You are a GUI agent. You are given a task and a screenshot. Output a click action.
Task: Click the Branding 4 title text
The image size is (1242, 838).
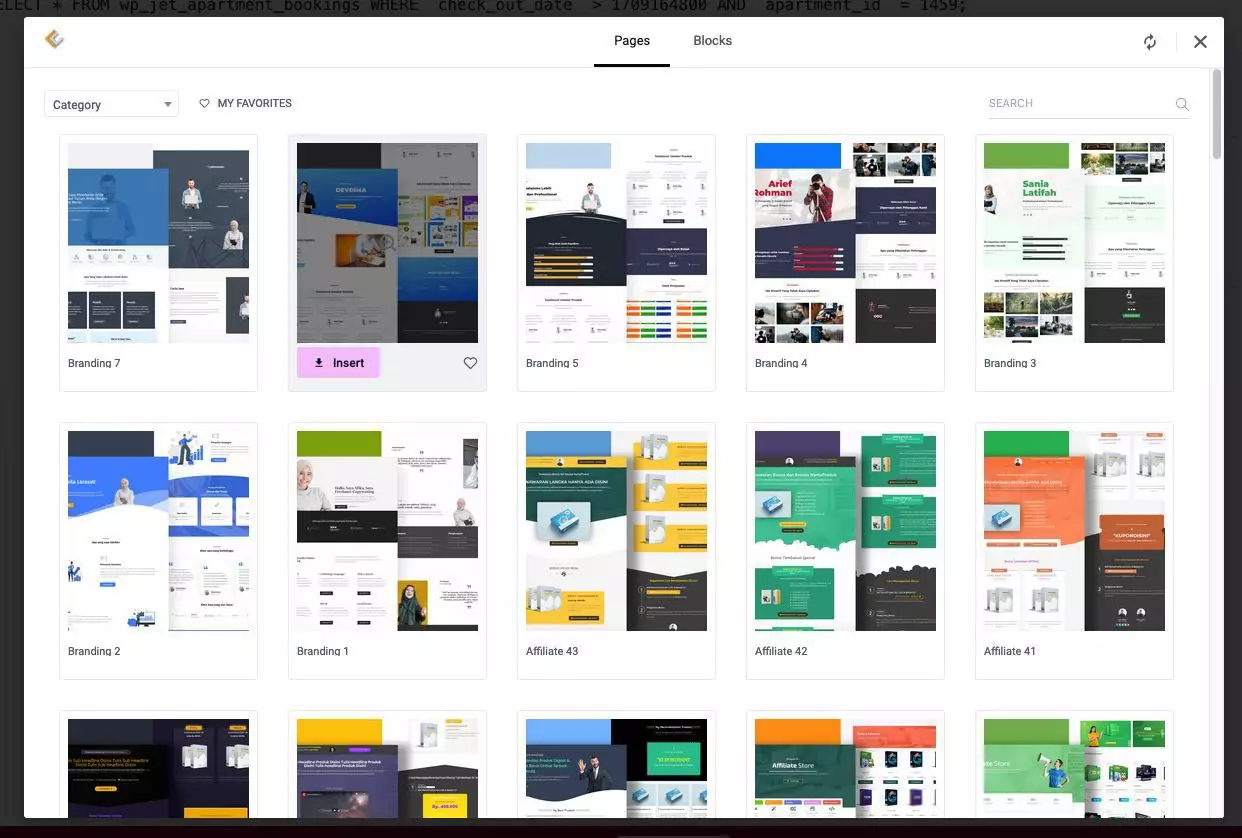coord(781,363)
